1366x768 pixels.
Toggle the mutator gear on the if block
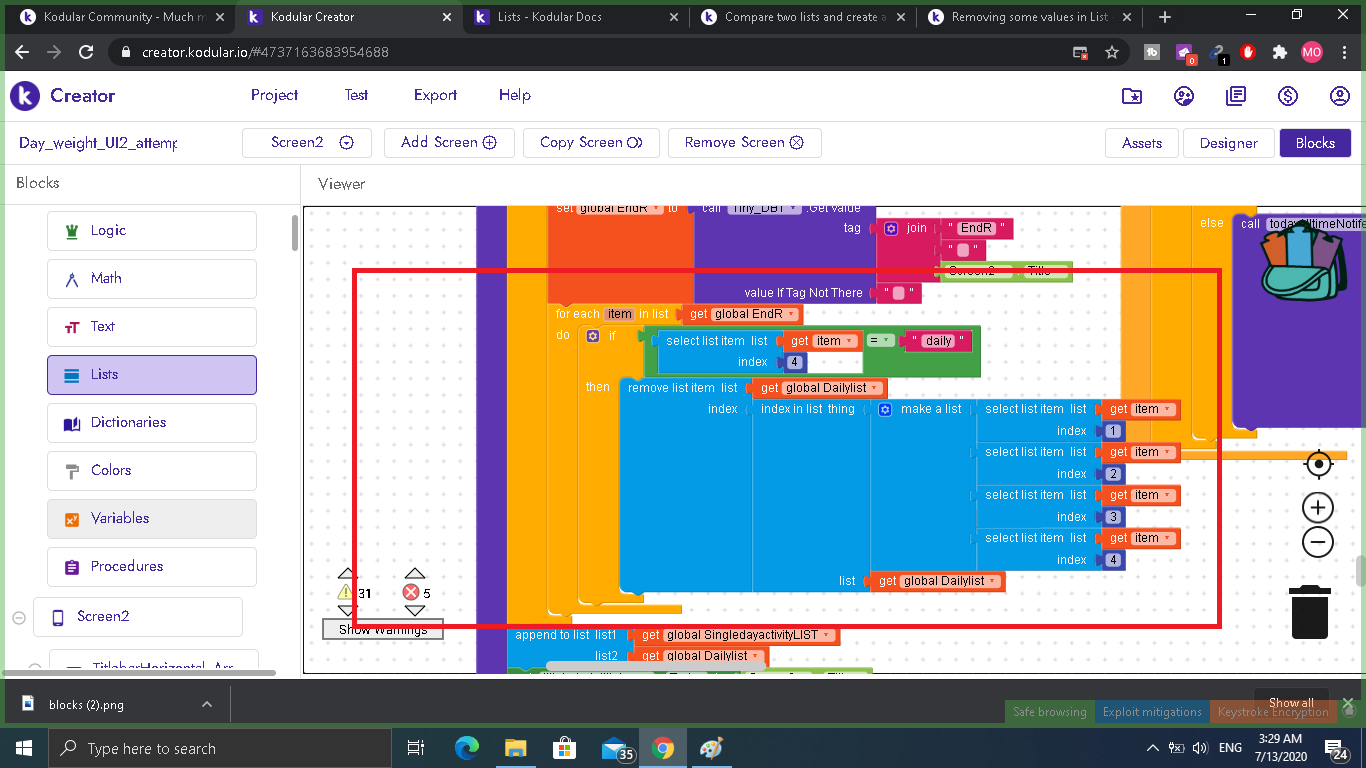point(593,336)
